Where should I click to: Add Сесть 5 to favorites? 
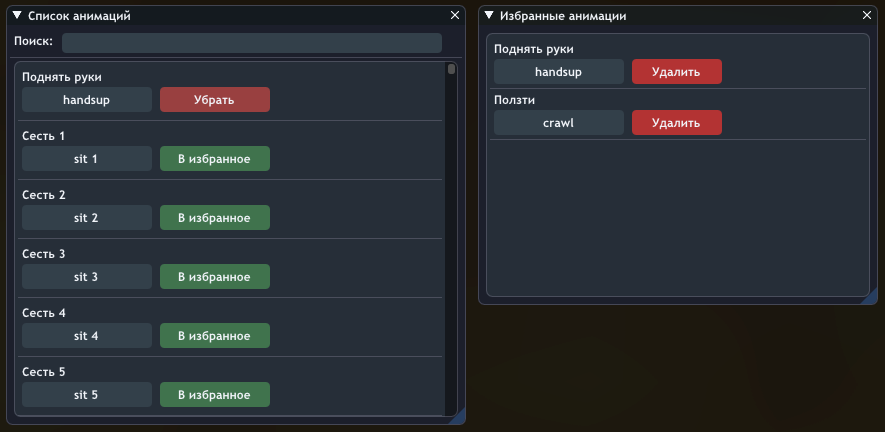coord(215,395)
